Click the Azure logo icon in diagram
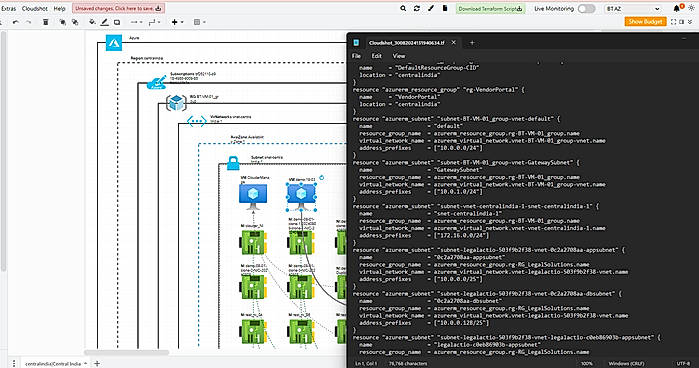 [114, 43]
